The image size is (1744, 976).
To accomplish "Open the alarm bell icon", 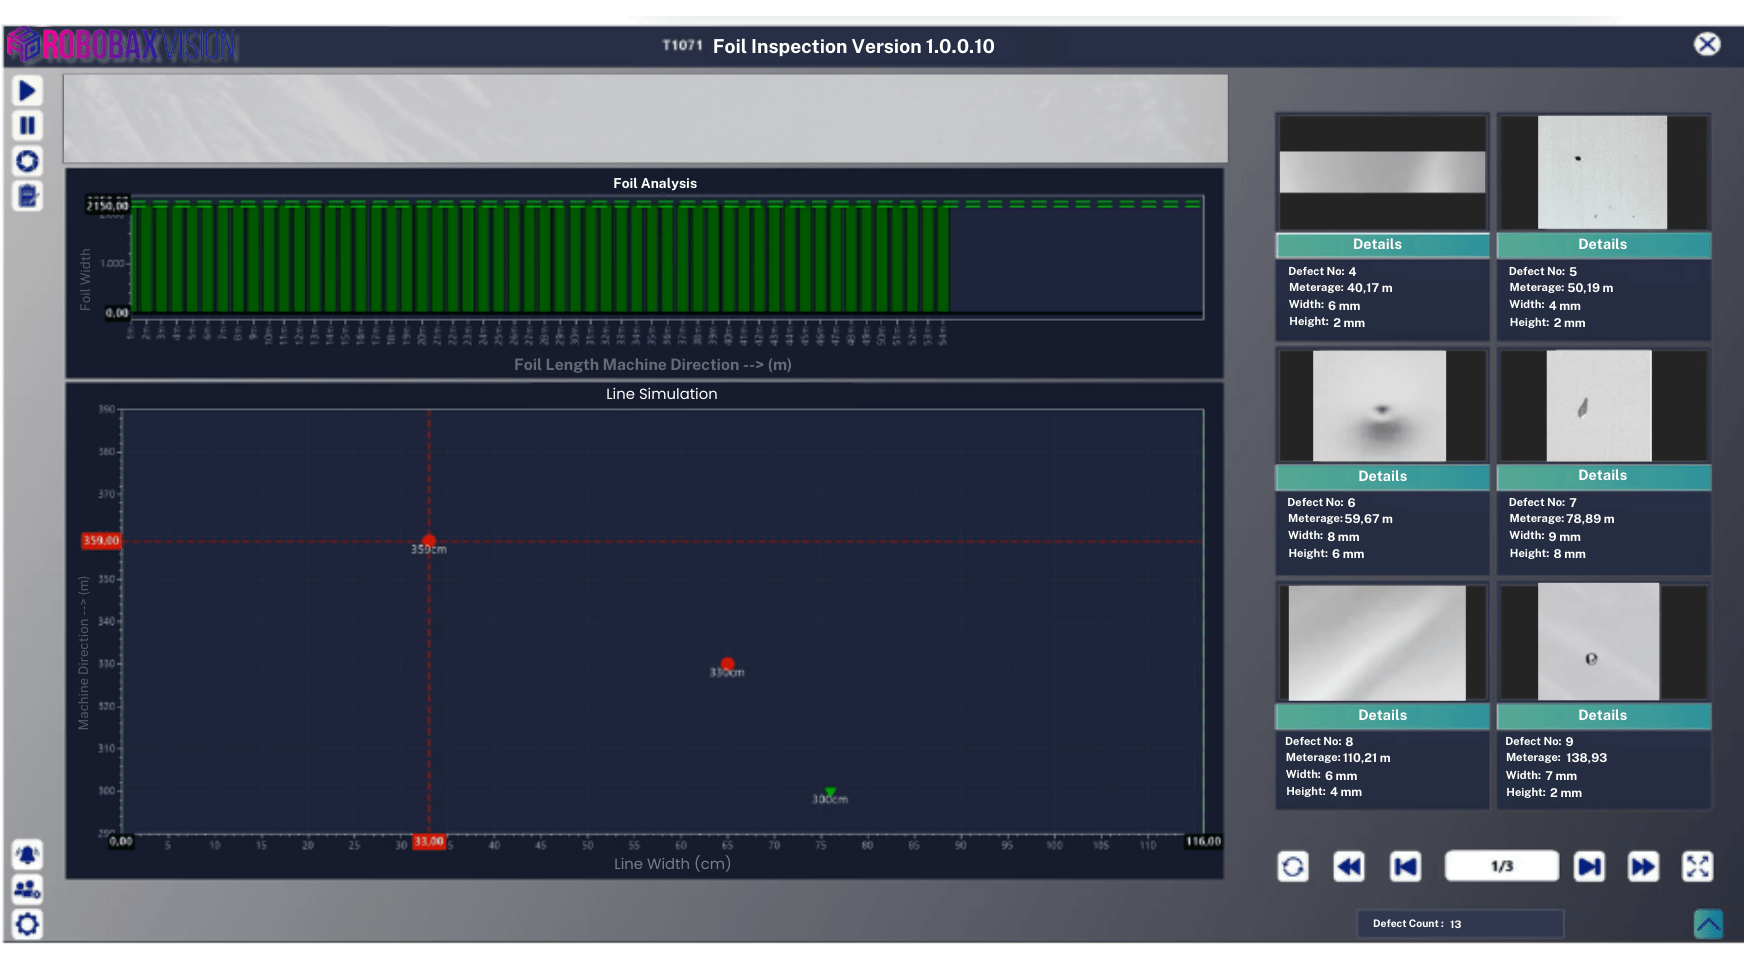I will click(27, 854).
